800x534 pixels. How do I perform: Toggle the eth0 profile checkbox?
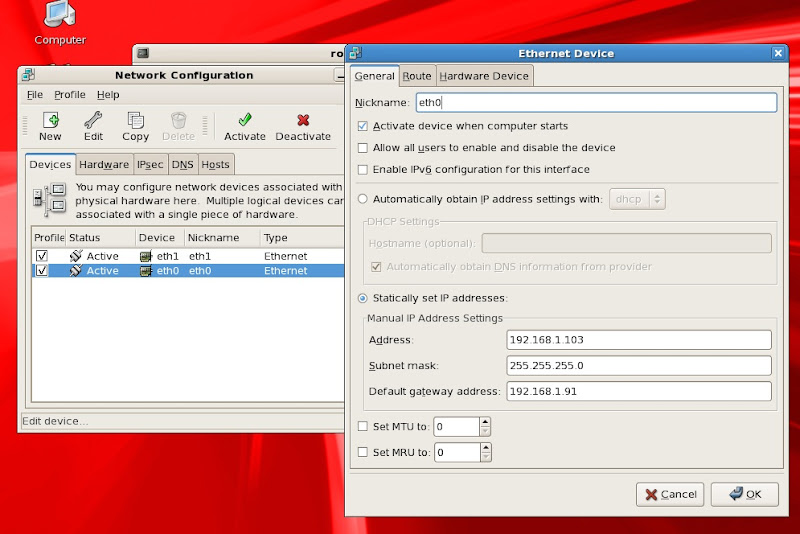42,270
